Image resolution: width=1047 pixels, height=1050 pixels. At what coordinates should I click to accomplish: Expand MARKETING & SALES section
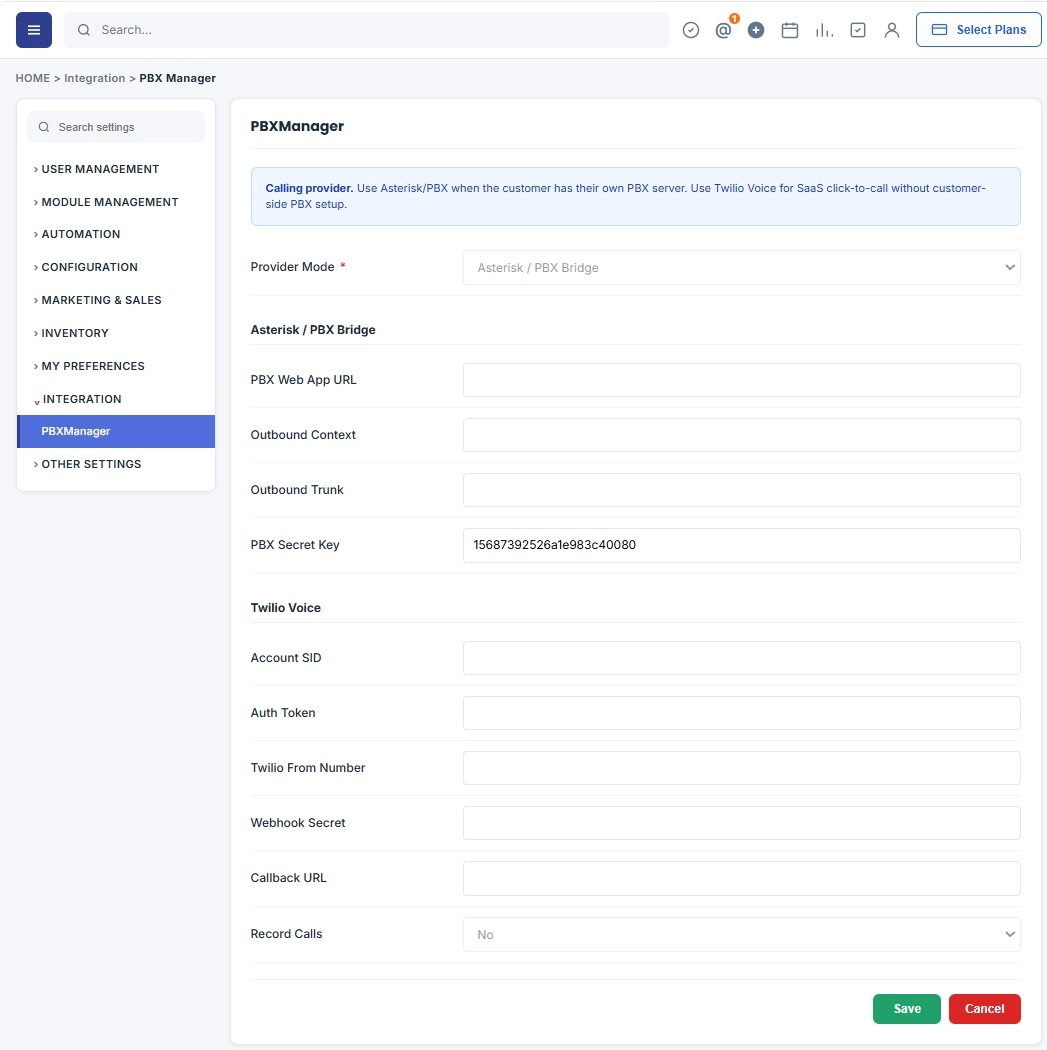pyautogui.click(x=98, y=300)
